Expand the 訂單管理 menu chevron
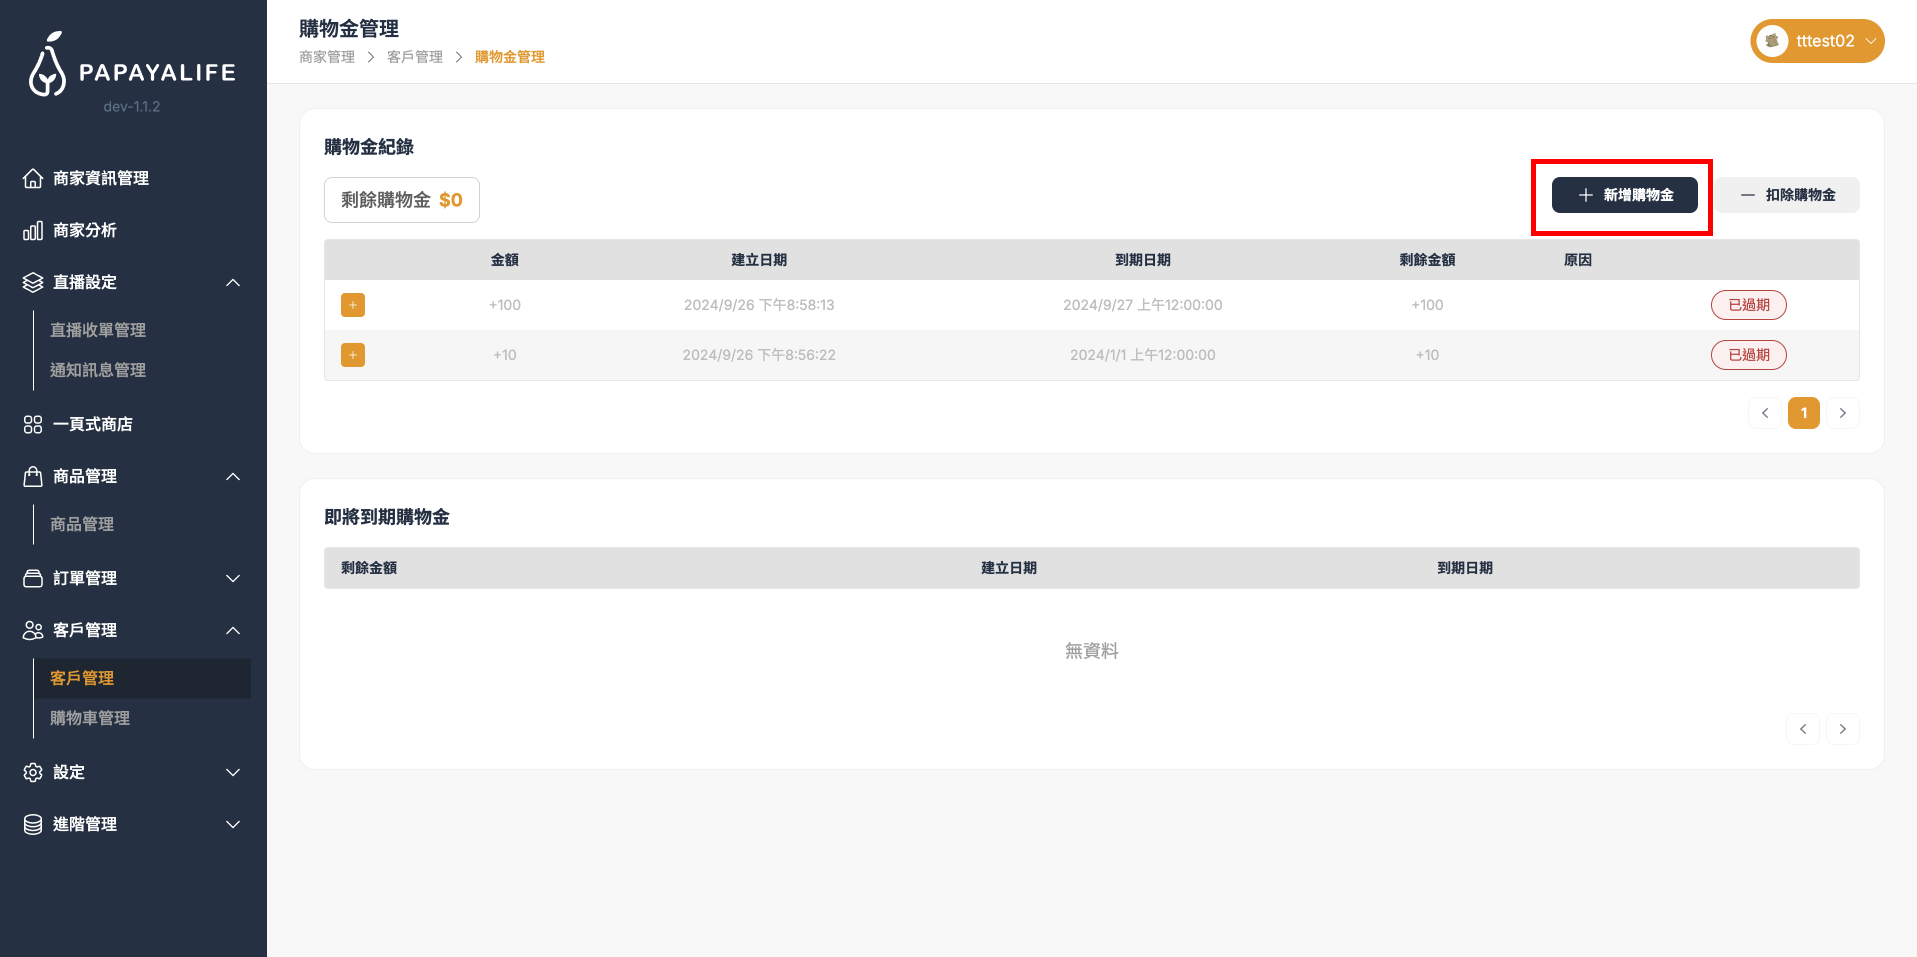The image size is (1917, 957). click(233, 579)
